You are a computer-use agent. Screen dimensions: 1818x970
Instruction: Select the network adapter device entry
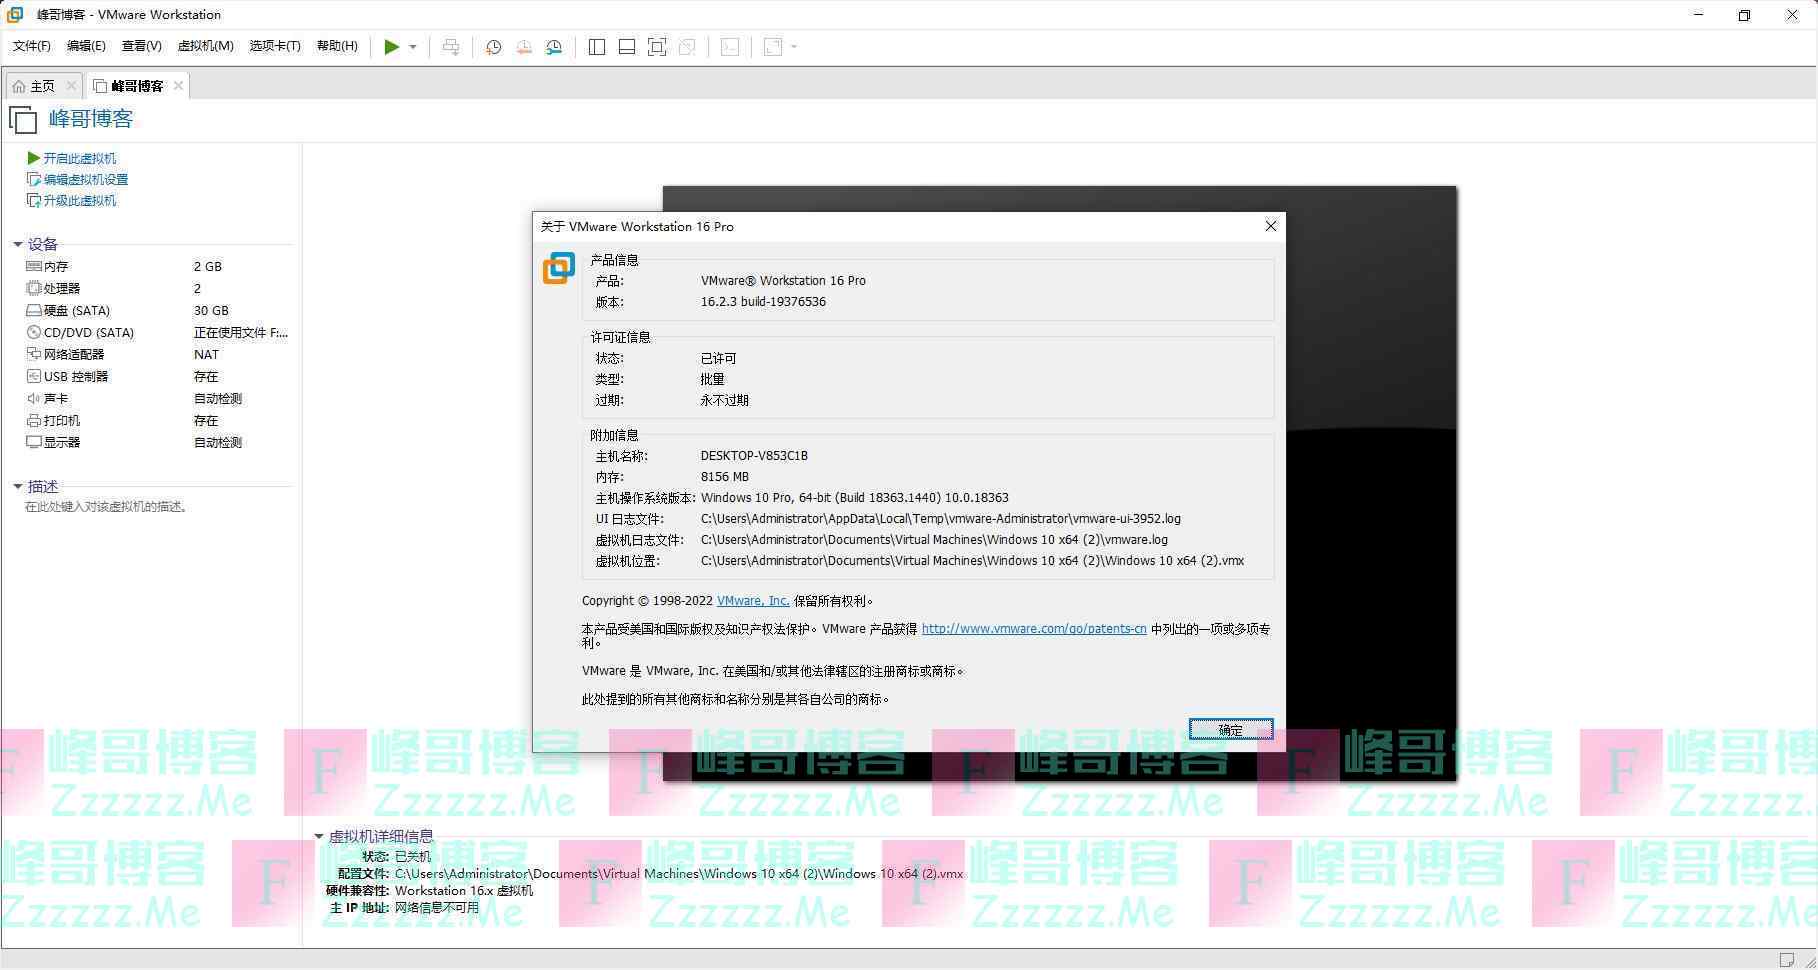73,355
